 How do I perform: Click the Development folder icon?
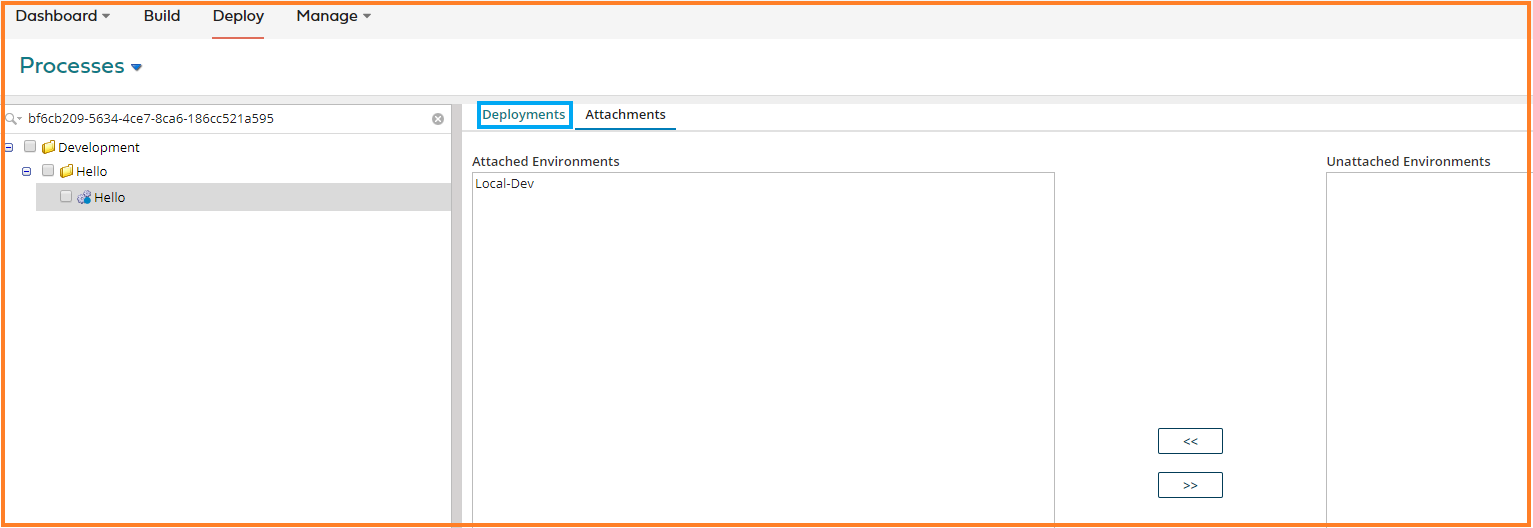pos(48,147)
